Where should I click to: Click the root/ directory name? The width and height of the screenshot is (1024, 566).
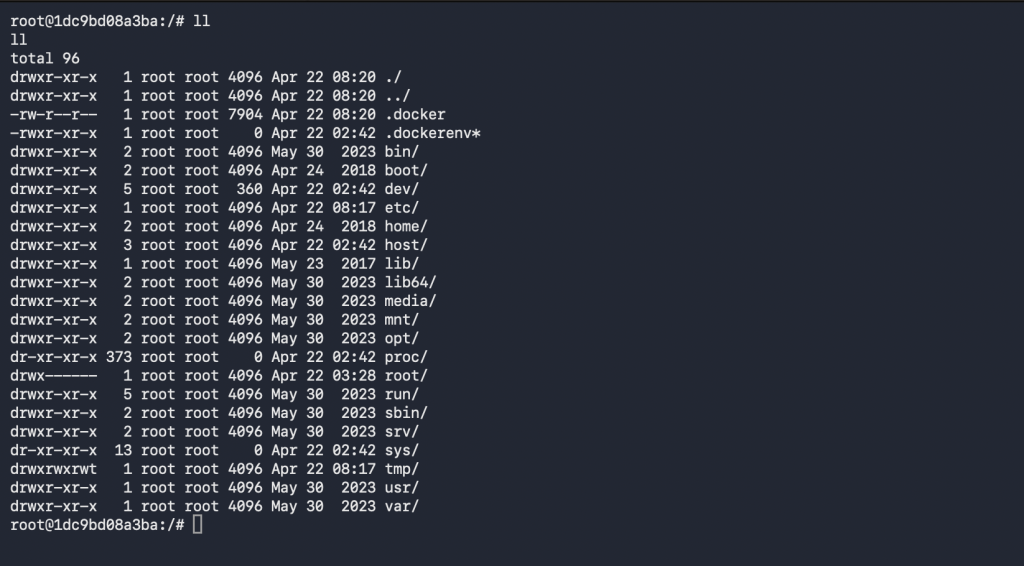tap(406, 376)
